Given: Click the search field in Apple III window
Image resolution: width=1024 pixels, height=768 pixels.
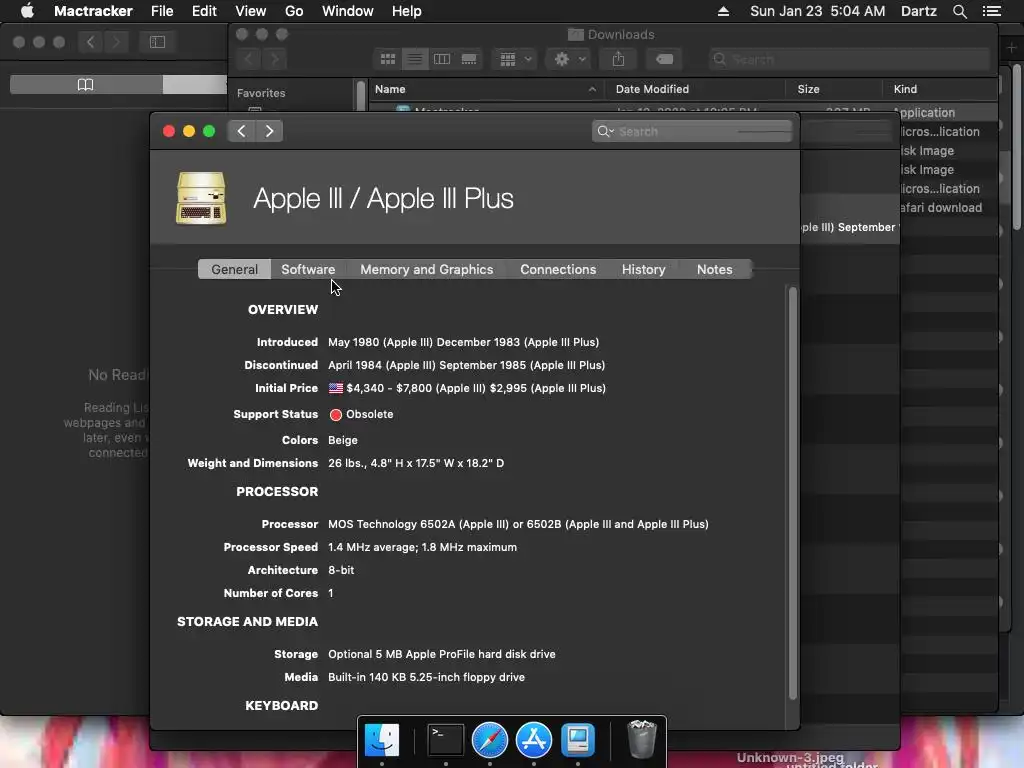Looking at the screenshot, I should (692, 131).
